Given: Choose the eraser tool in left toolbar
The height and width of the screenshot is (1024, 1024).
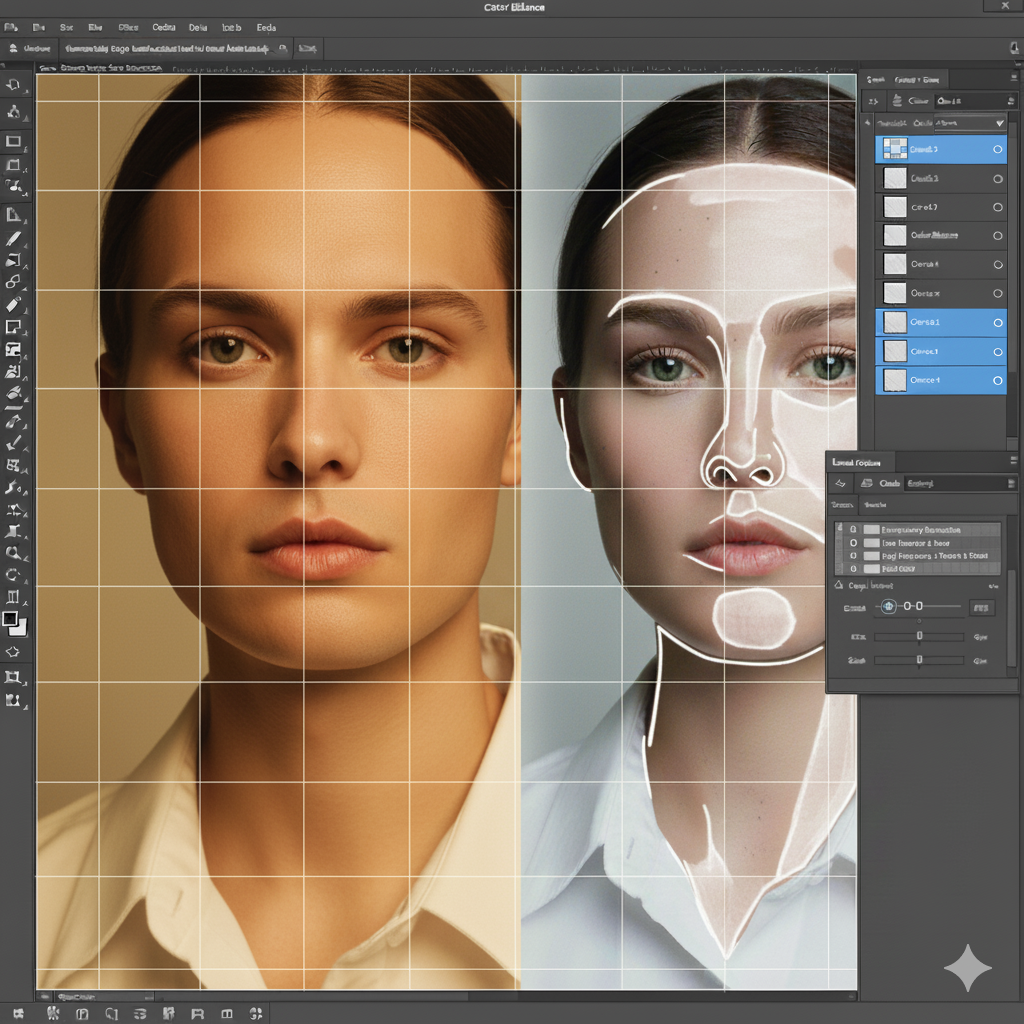Looking at the screenshot, I should (14, 304).
